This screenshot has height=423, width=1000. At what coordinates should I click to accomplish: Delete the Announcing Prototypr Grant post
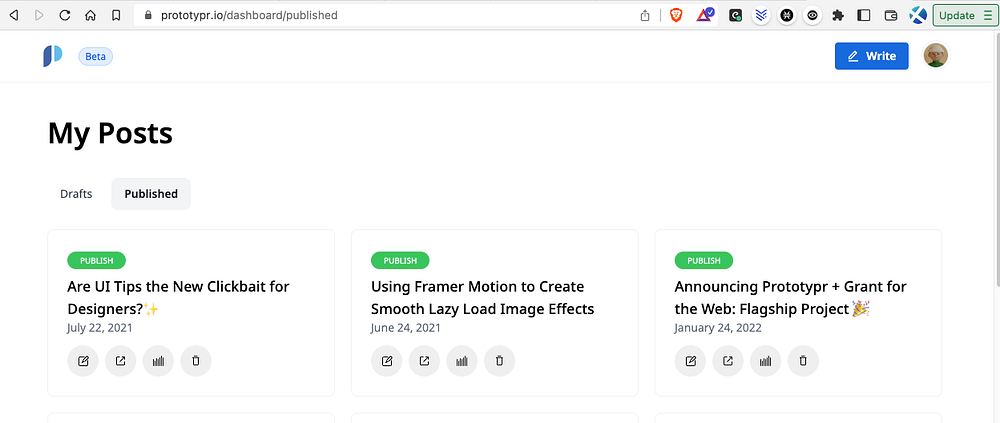tap(803, 361)
